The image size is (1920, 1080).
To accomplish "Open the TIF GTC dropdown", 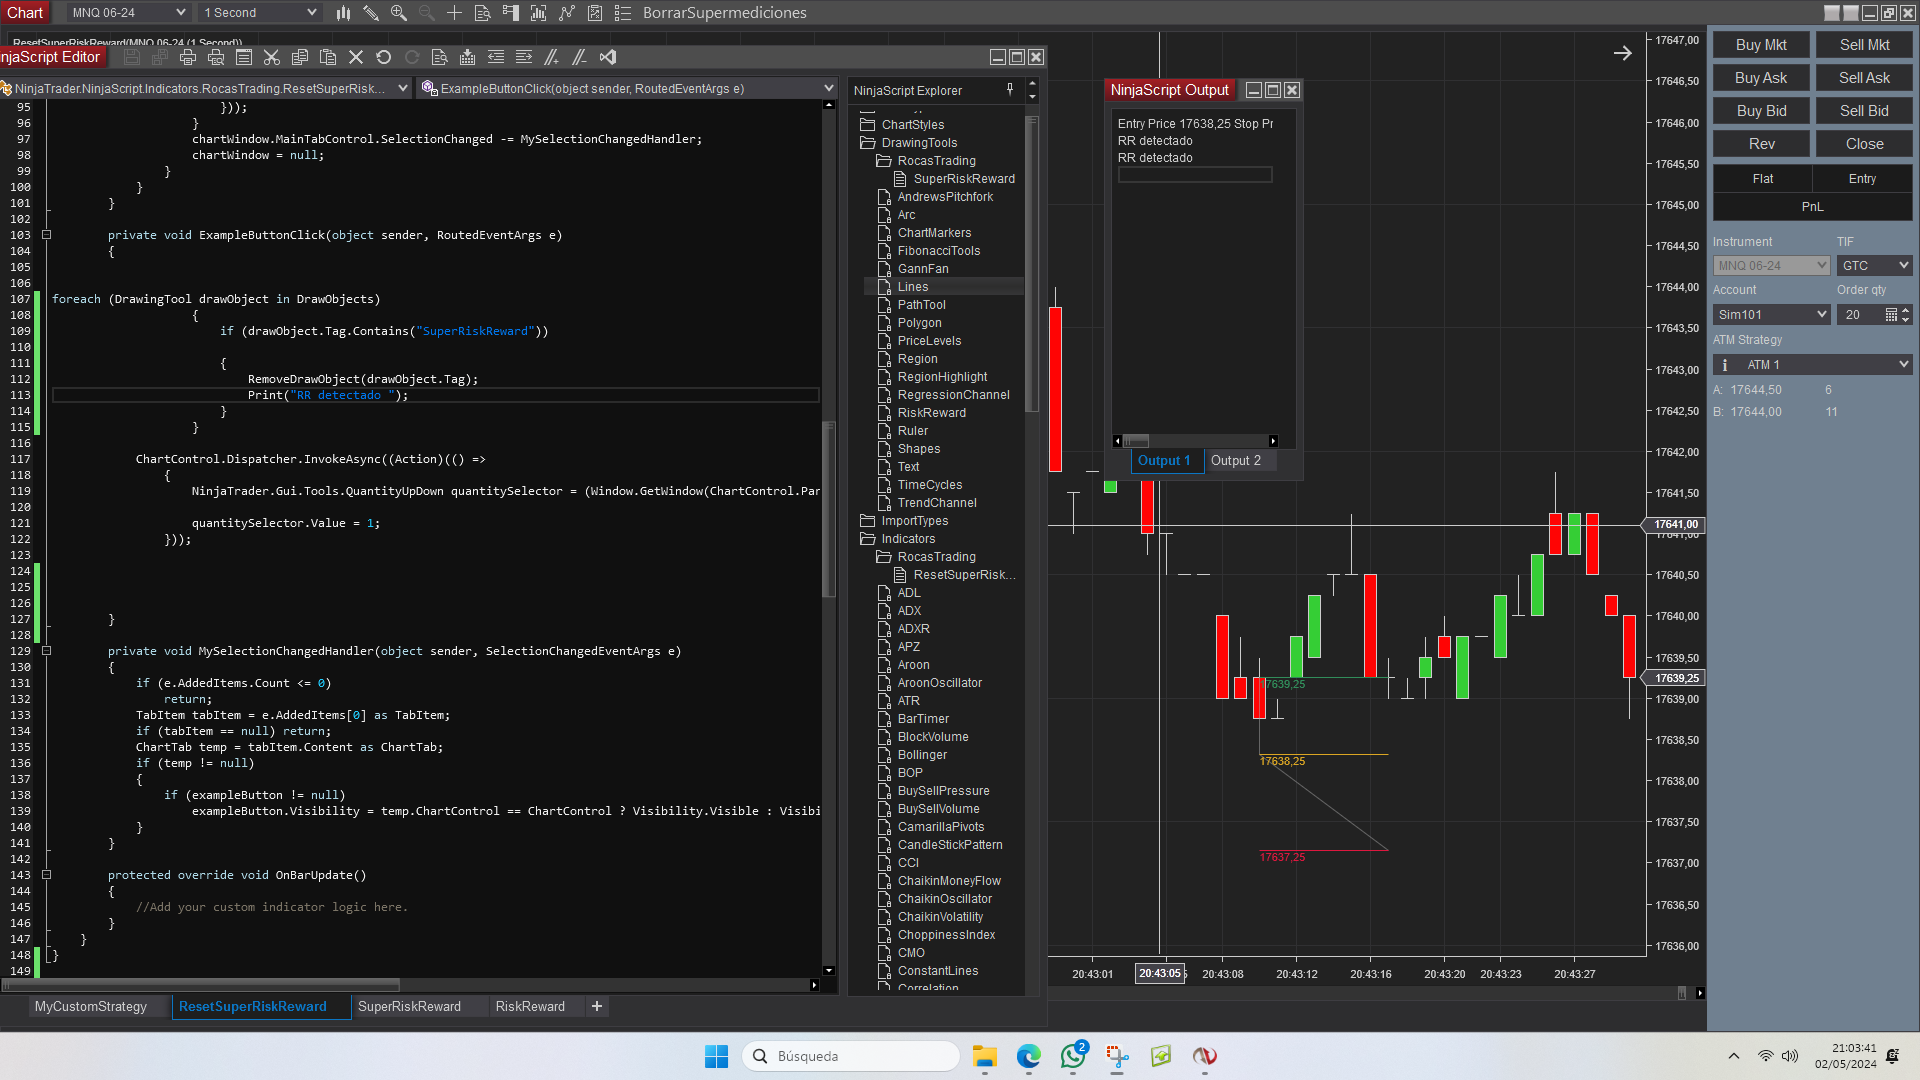I will [1874, 265].
